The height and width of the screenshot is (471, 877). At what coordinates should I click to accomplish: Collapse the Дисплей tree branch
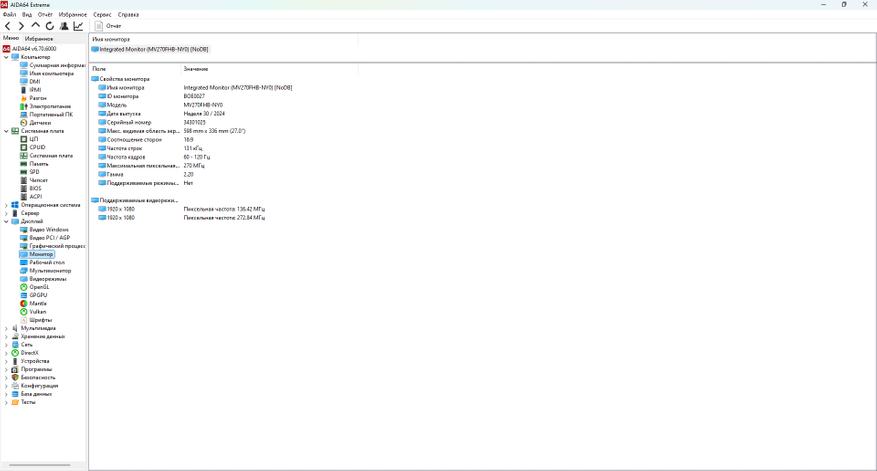click(x=6, y=222)
